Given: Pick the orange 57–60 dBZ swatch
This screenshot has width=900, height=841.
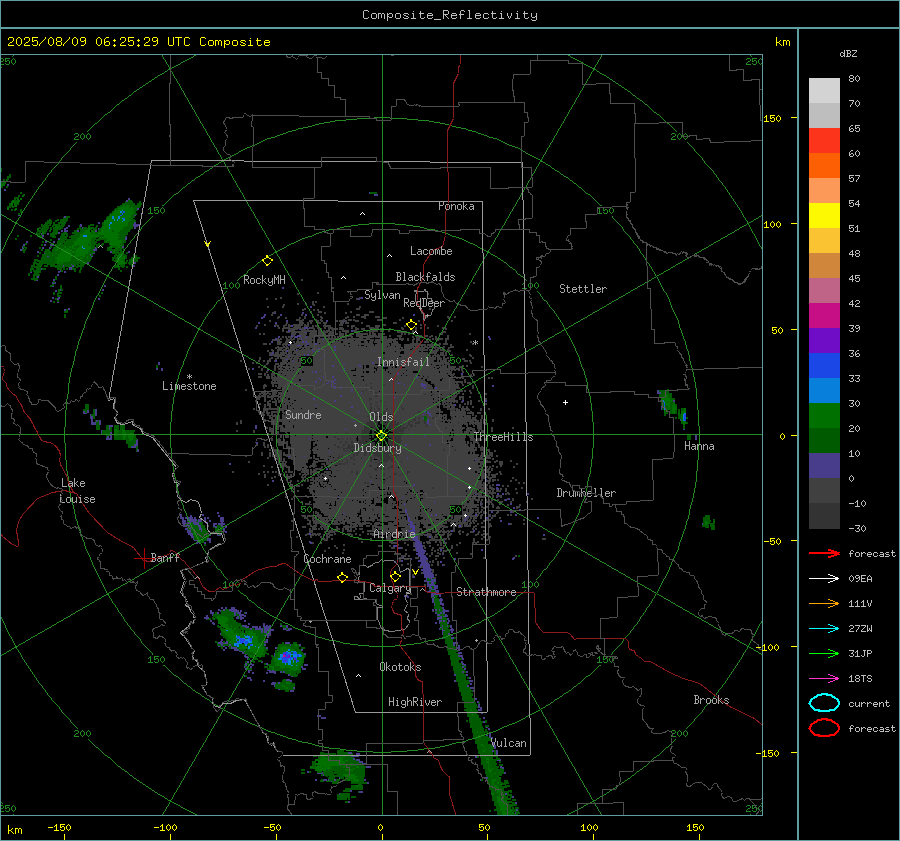Looking at the screenshot, I should [824, 166].
